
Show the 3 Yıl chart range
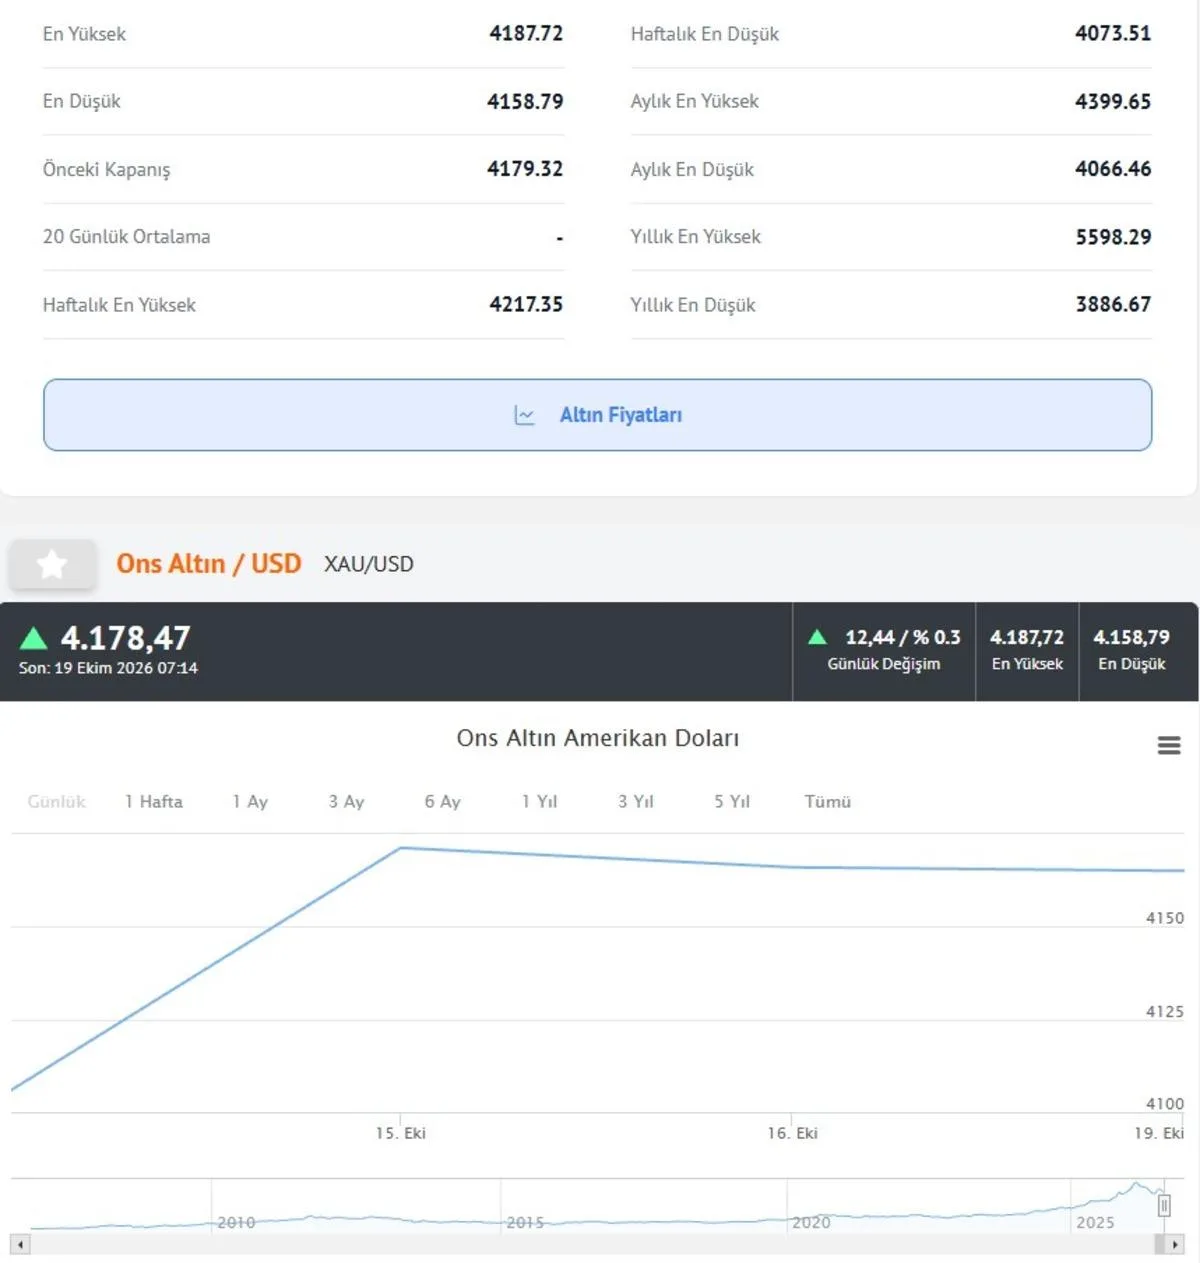point(635,802)
